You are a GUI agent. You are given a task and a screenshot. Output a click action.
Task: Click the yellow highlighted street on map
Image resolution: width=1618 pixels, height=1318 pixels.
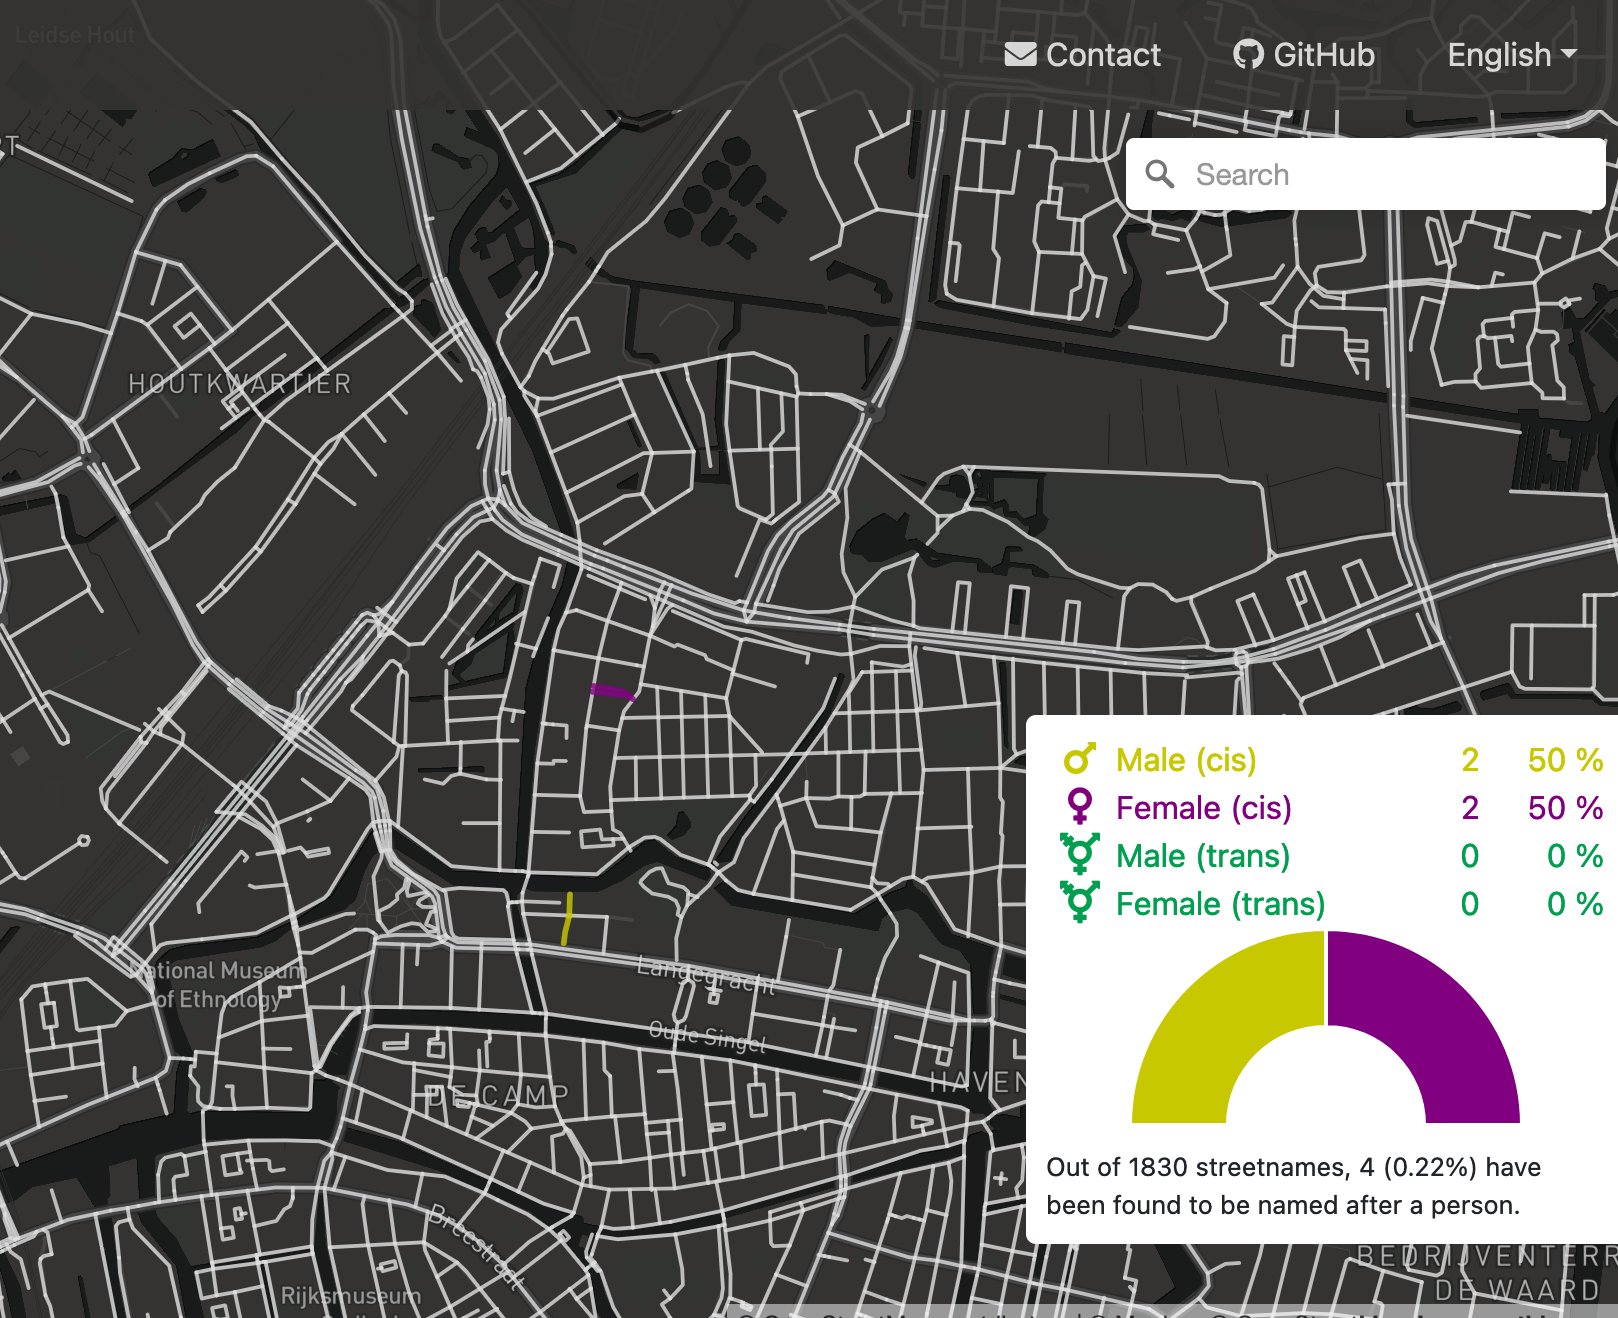click(567, 919)
